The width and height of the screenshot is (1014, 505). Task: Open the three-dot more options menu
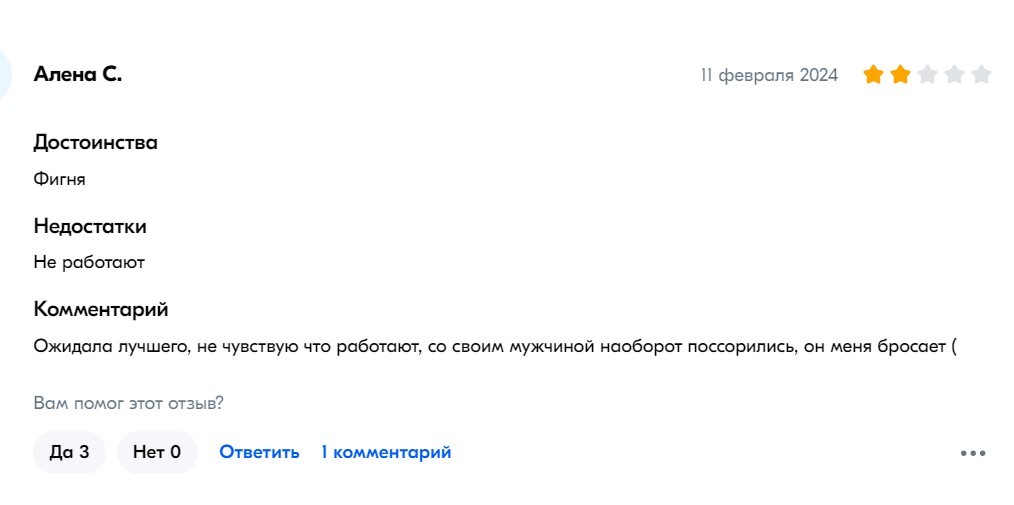coord(973,453)
